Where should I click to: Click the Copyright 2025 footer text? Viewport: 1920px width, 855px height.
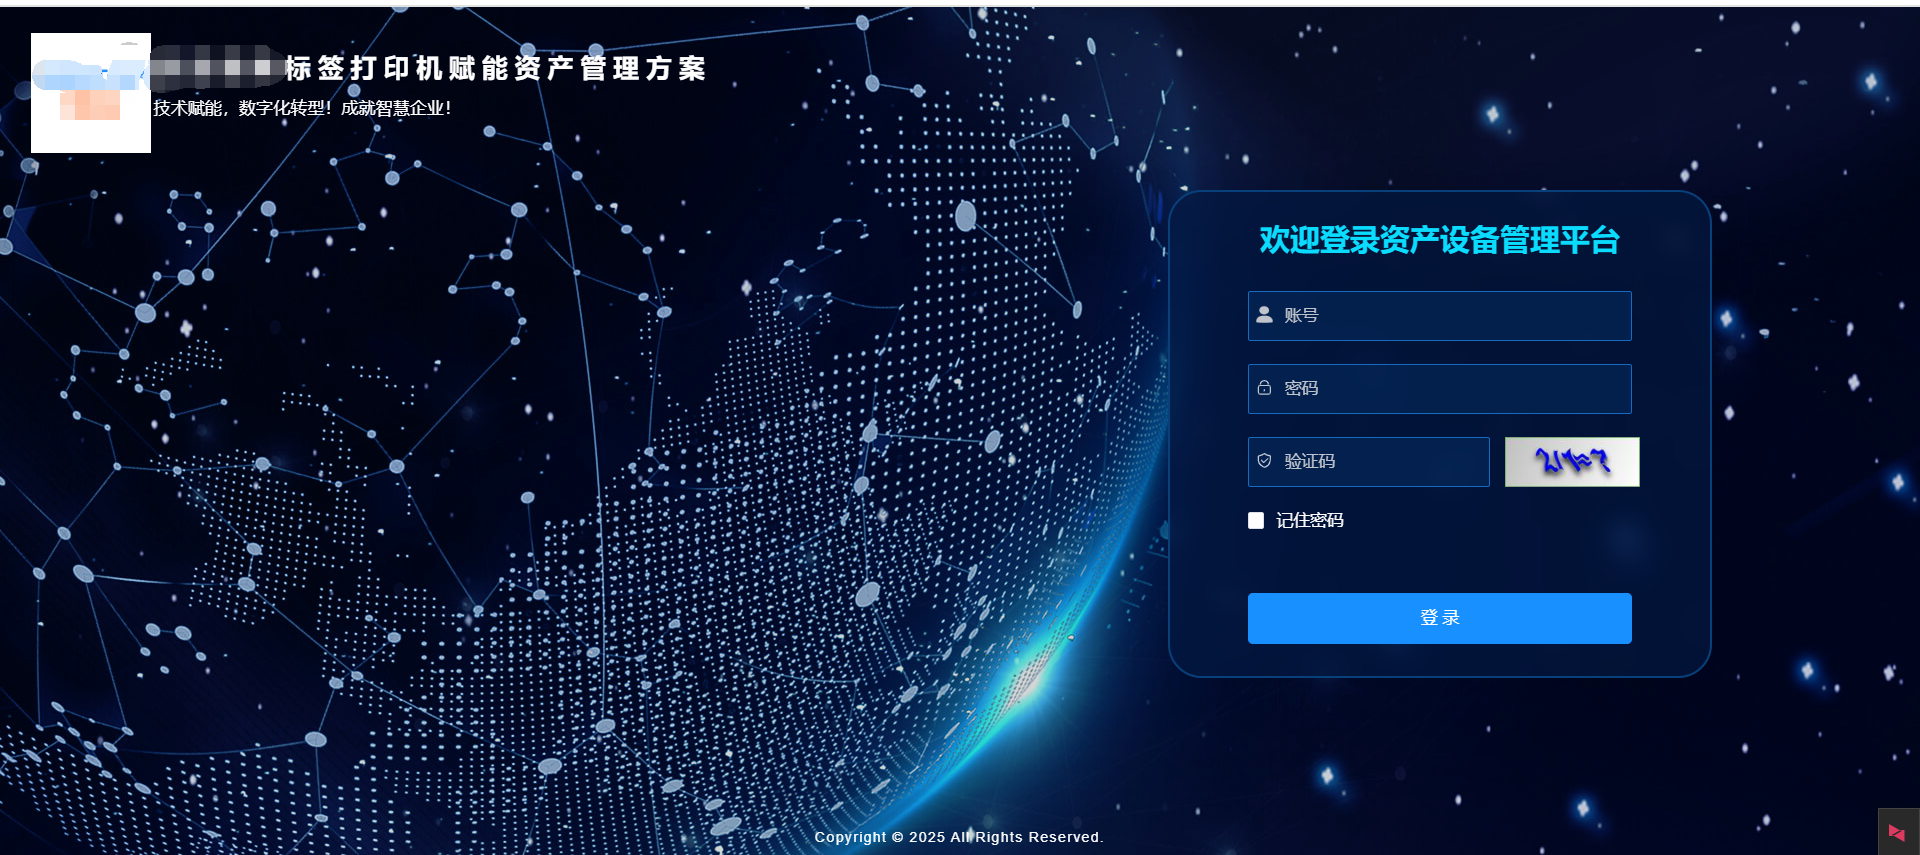pyautogui.click(x=959, y=837)
